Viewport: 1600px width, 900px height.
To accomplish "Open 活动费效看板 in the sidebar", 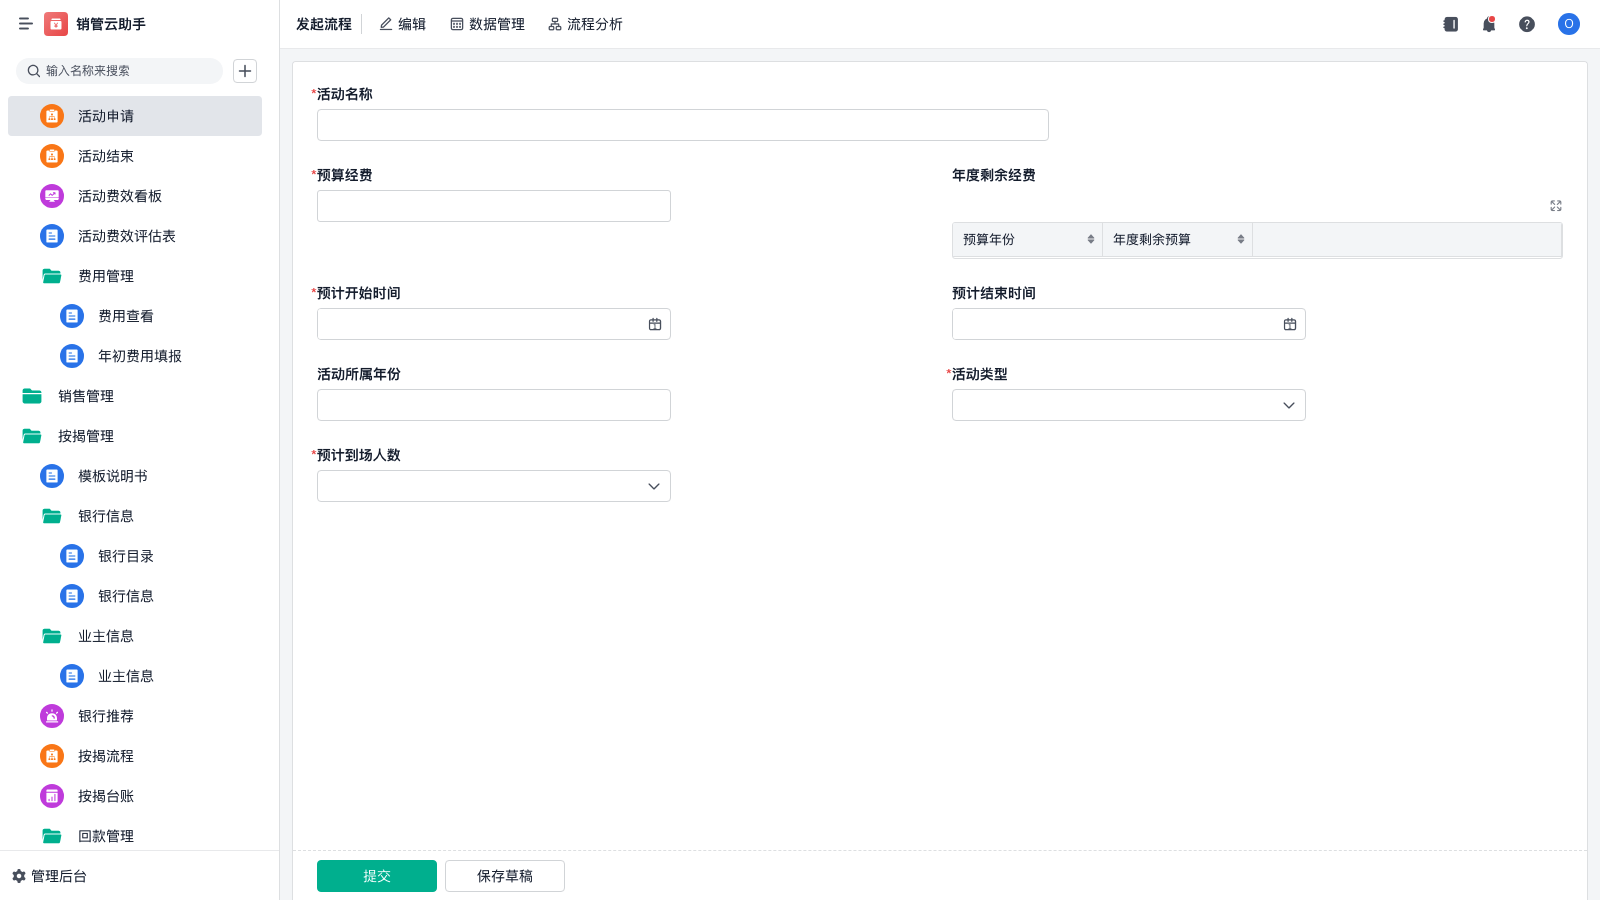I will pyautogui.click(x=119, y=196).
